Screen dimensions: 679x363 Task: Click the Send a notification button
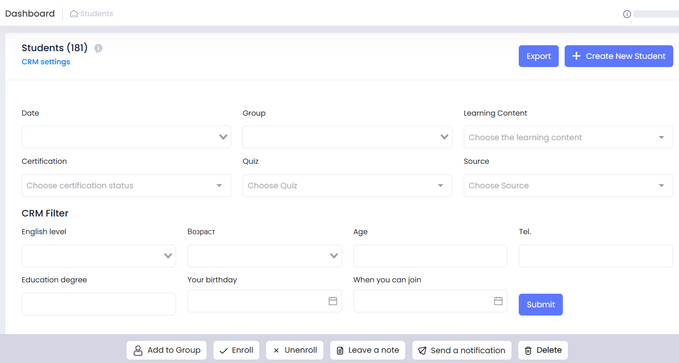tap(462, 350)
